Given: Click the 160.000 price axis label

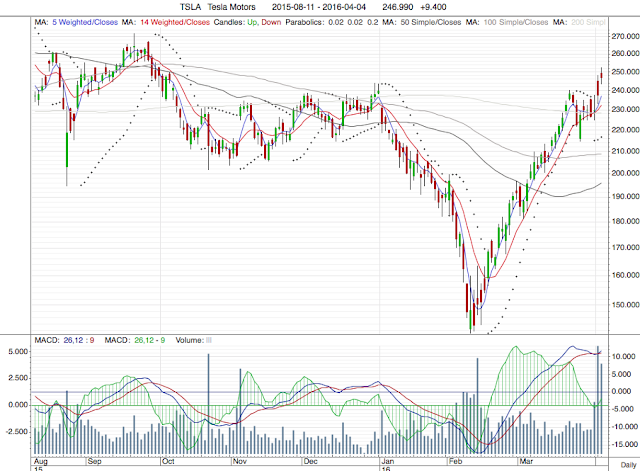Looking at the screenshot, I should [x=625, y=275].
